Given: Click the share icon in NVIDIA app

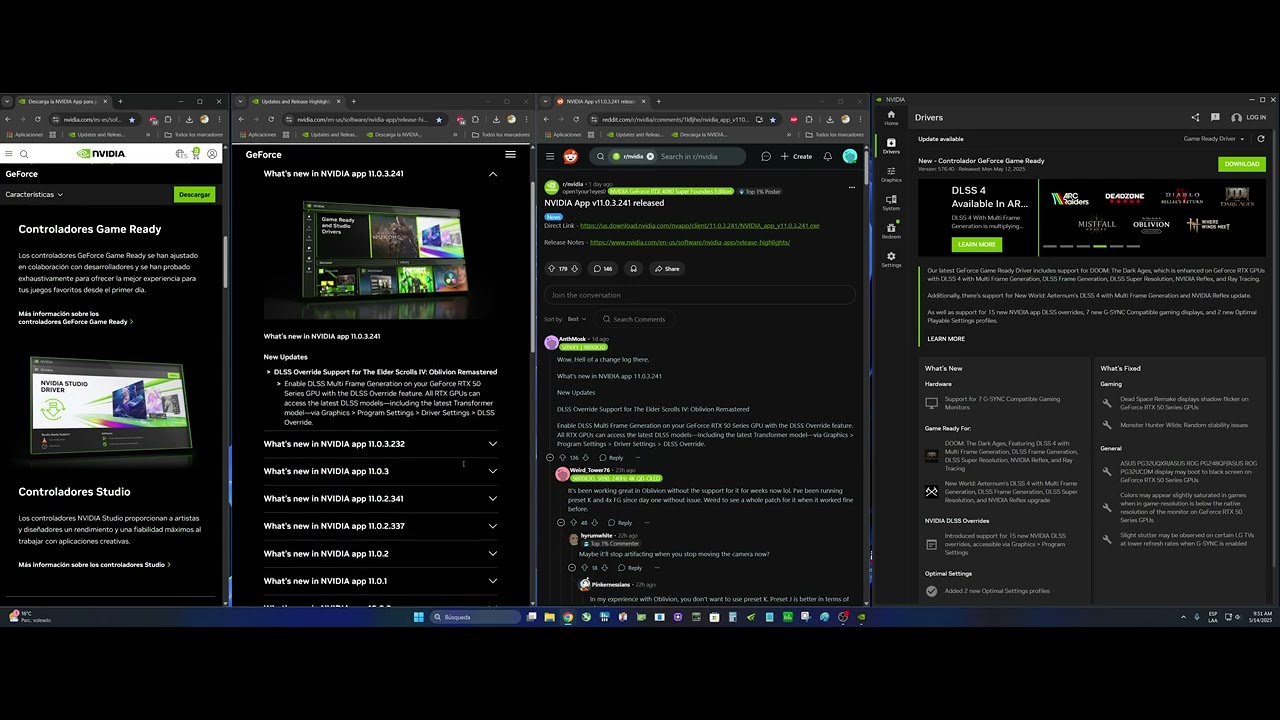Looking at the screenshot, I should [x=1195, y=117].
